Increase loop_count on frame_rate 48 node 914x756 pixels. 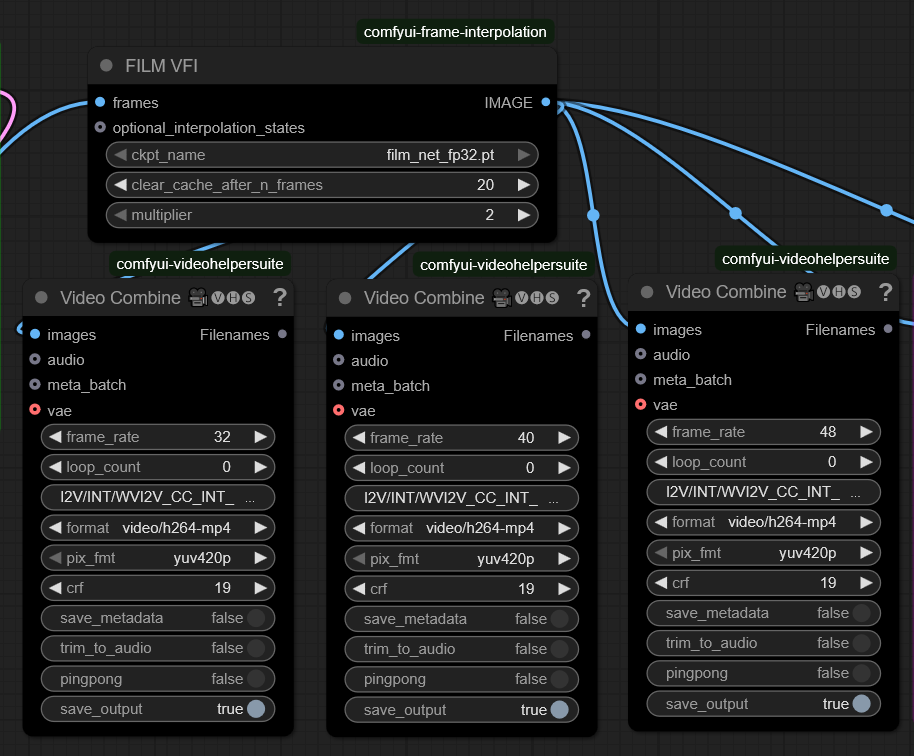(x=866, y=462)
